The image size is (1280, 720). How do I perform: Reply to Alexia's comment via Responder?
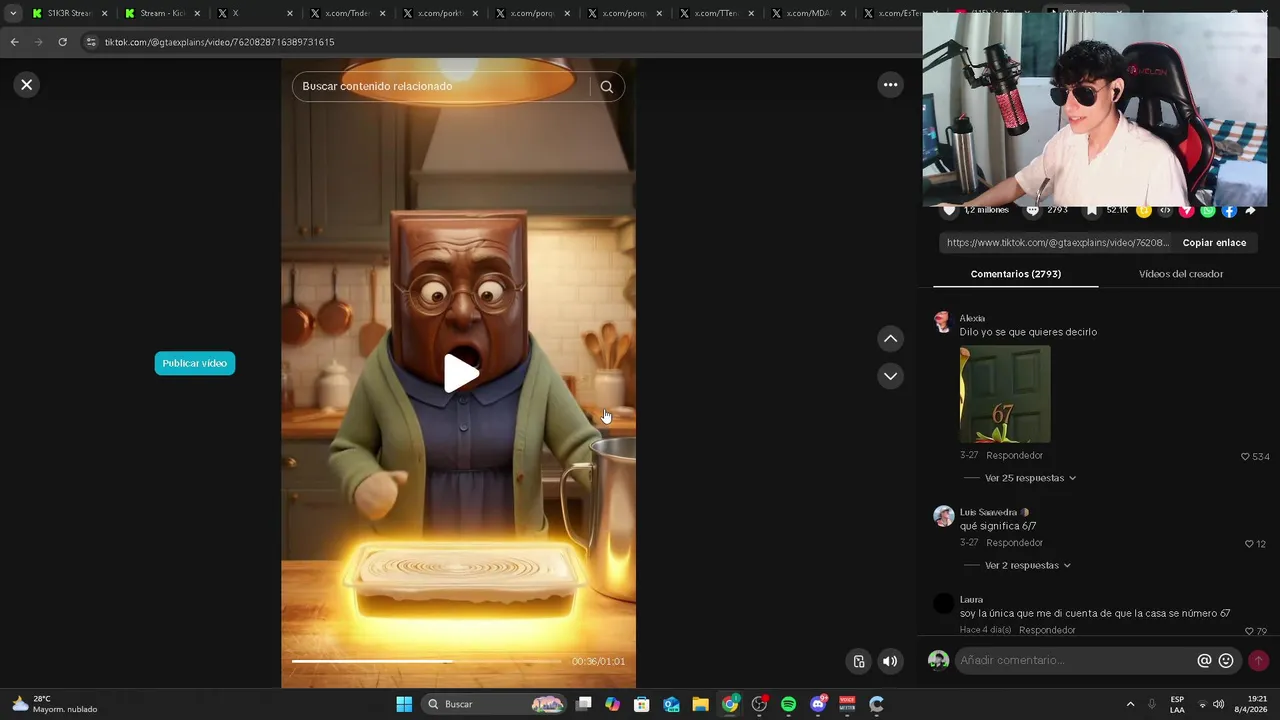click(x=1014, y=456)
